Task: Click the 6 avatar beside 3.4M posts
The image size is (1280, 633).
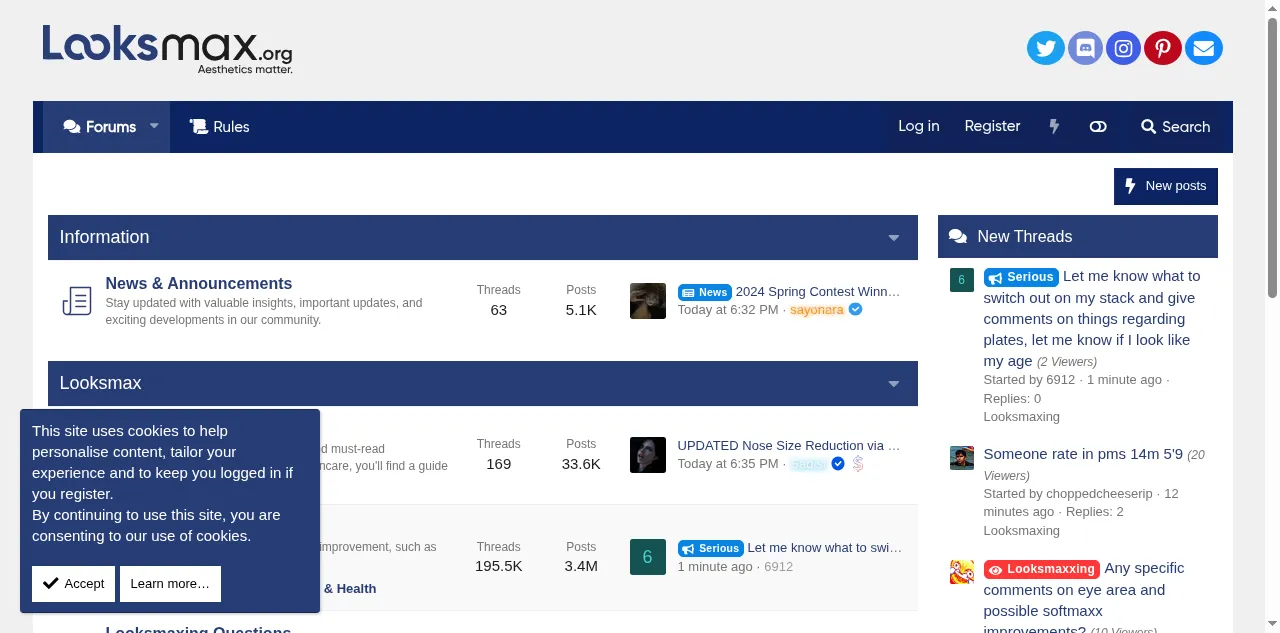Action: [648, 557]
